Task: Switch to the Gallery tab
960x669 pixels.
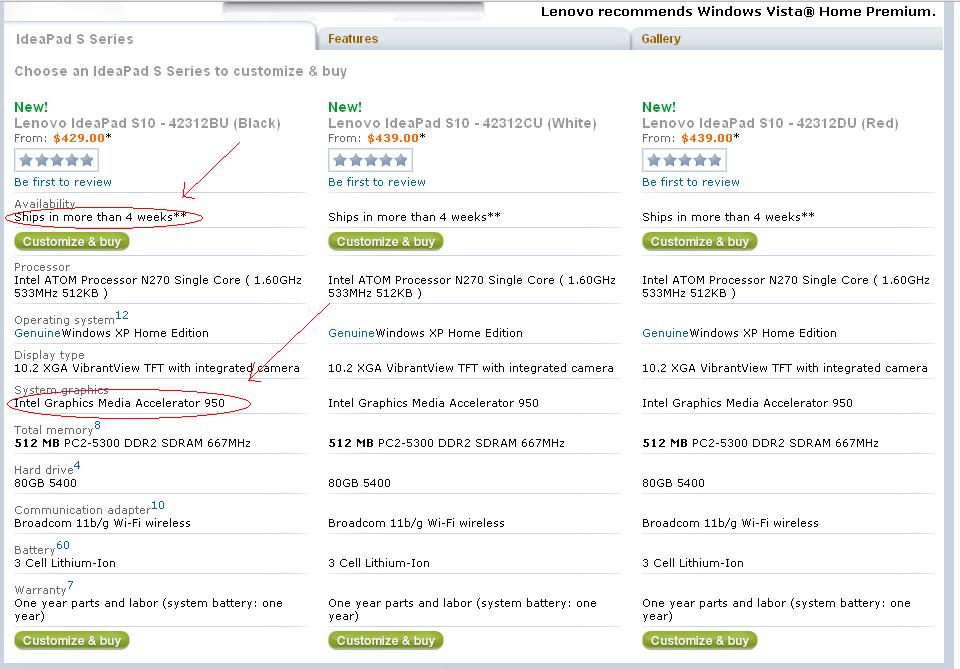Action: coord(661,39)
